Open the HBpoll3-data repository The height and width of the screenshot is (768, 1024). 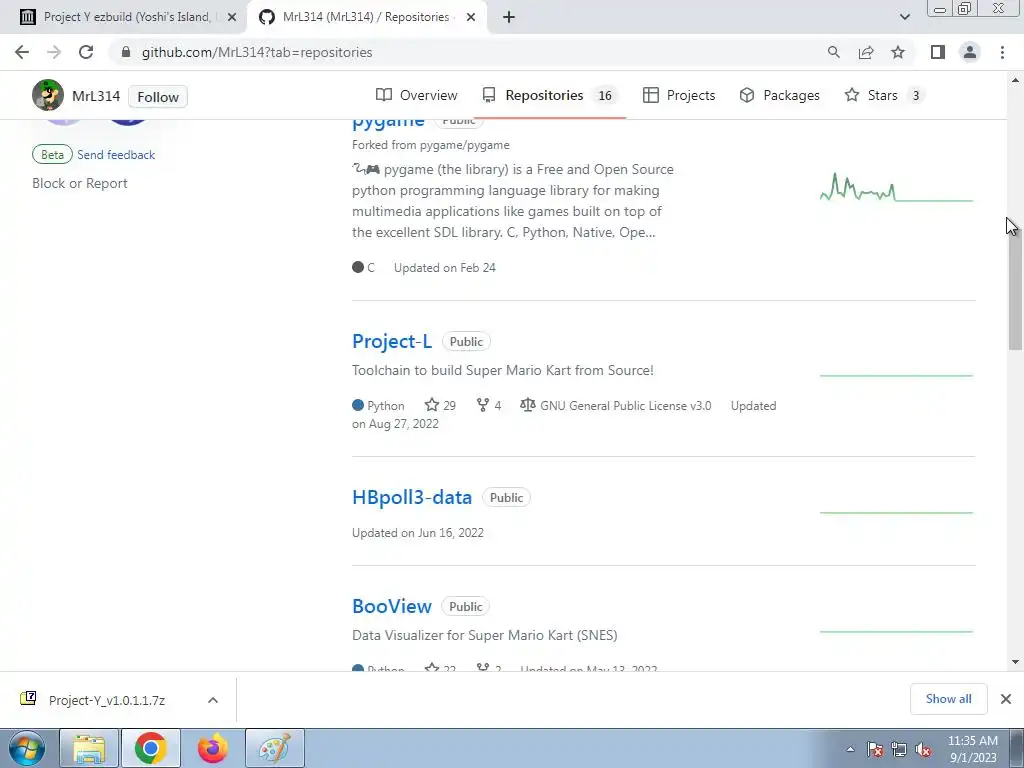click(x=411, y=497)
